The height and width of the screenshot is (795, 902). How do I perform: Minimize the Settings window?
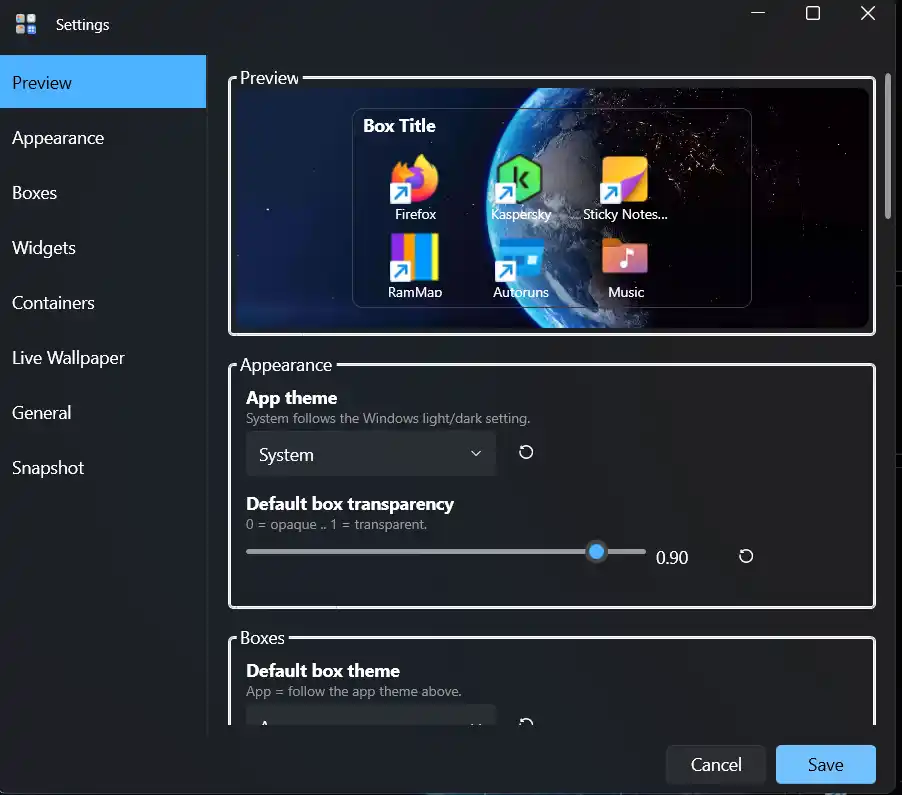point(758,13)
